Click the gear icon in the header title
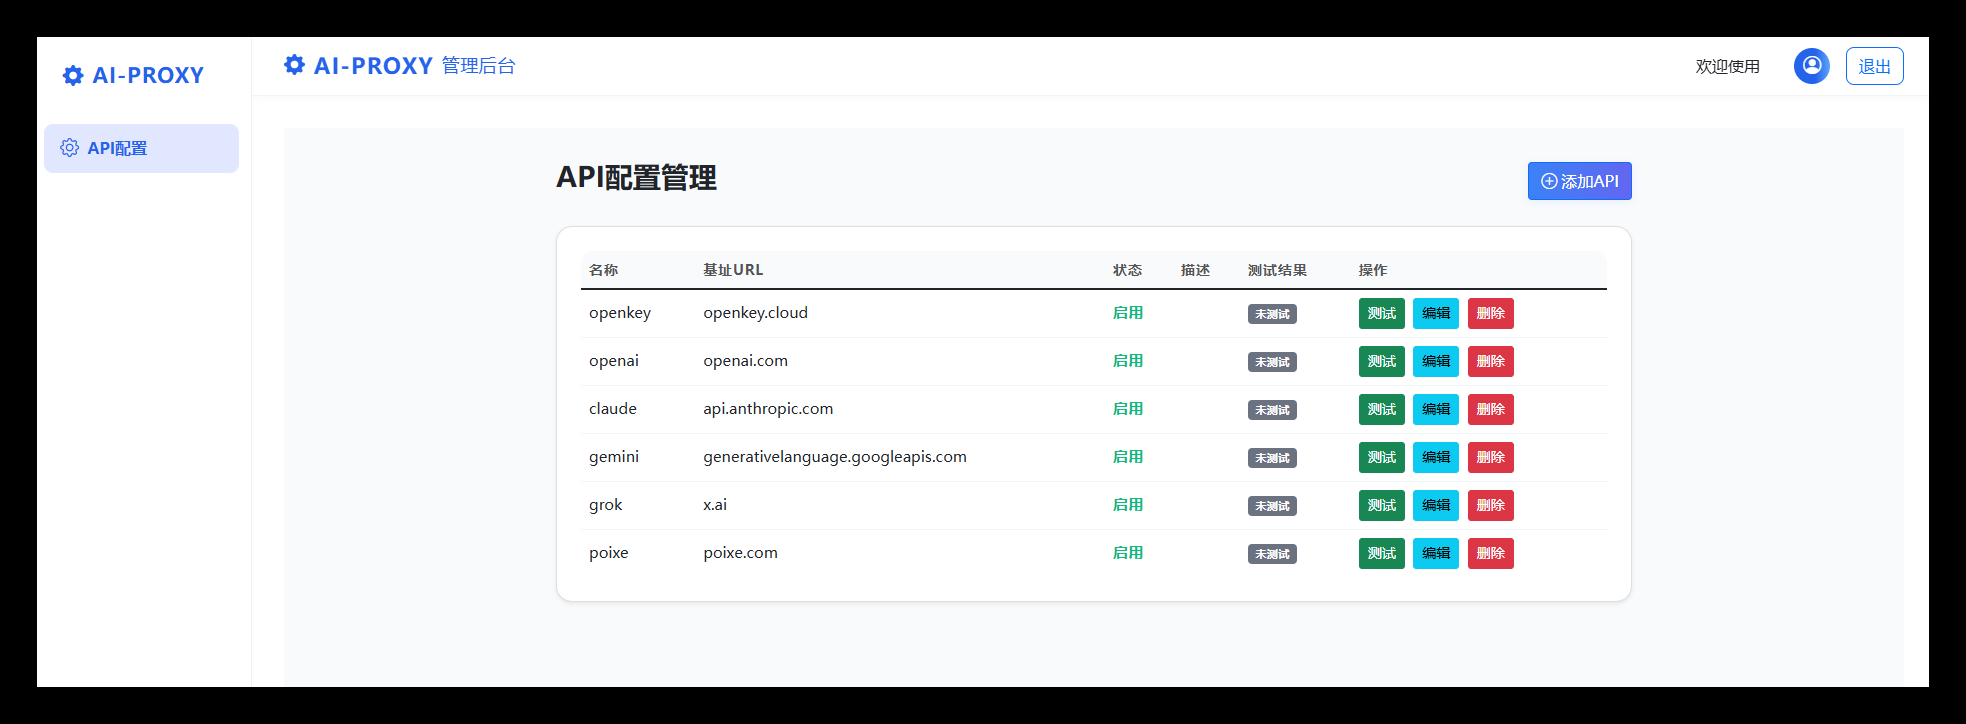This screenshot has height=724, width=1966. [x=294, y=65]
